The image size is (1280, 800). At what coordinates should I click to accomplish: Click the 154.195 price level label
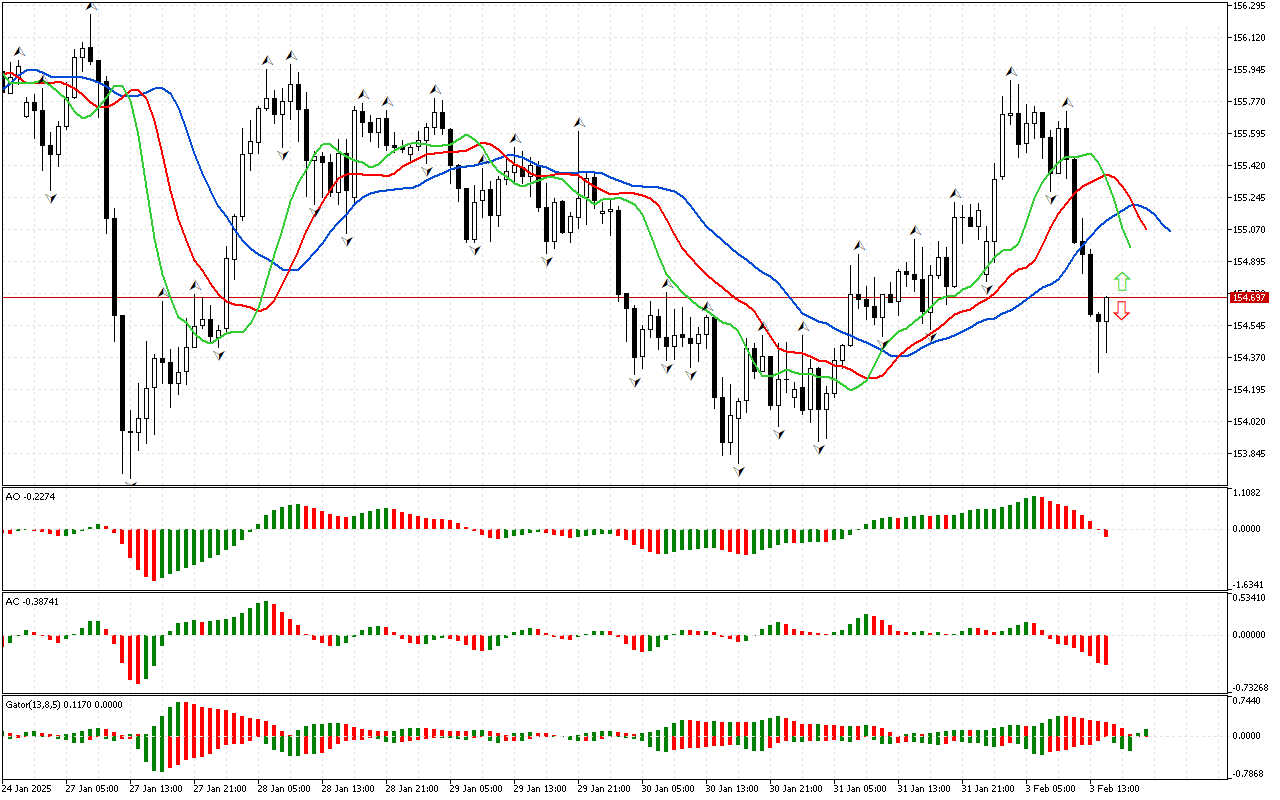click(x=1248, y=390)
